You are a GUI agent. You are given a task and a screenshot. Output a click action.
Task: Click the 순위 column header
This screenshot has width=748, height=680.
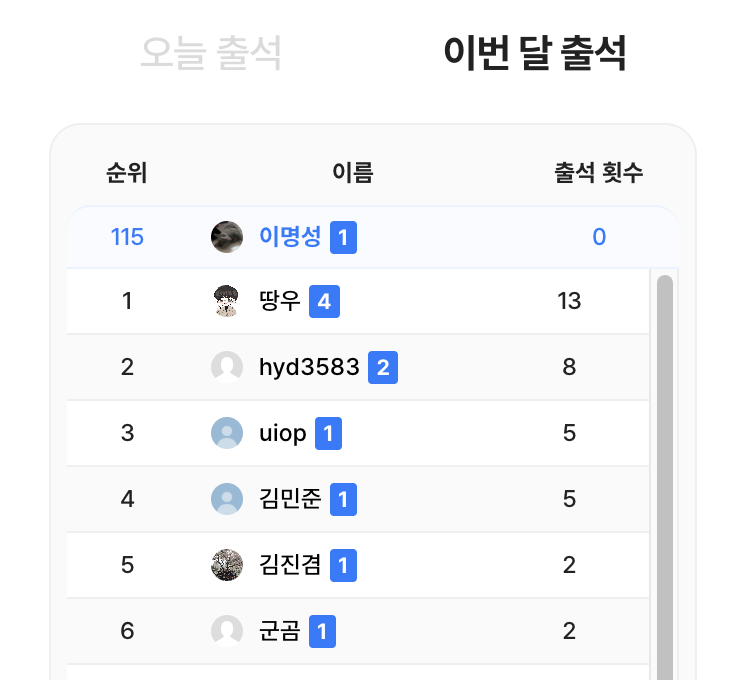pos(127,173)
